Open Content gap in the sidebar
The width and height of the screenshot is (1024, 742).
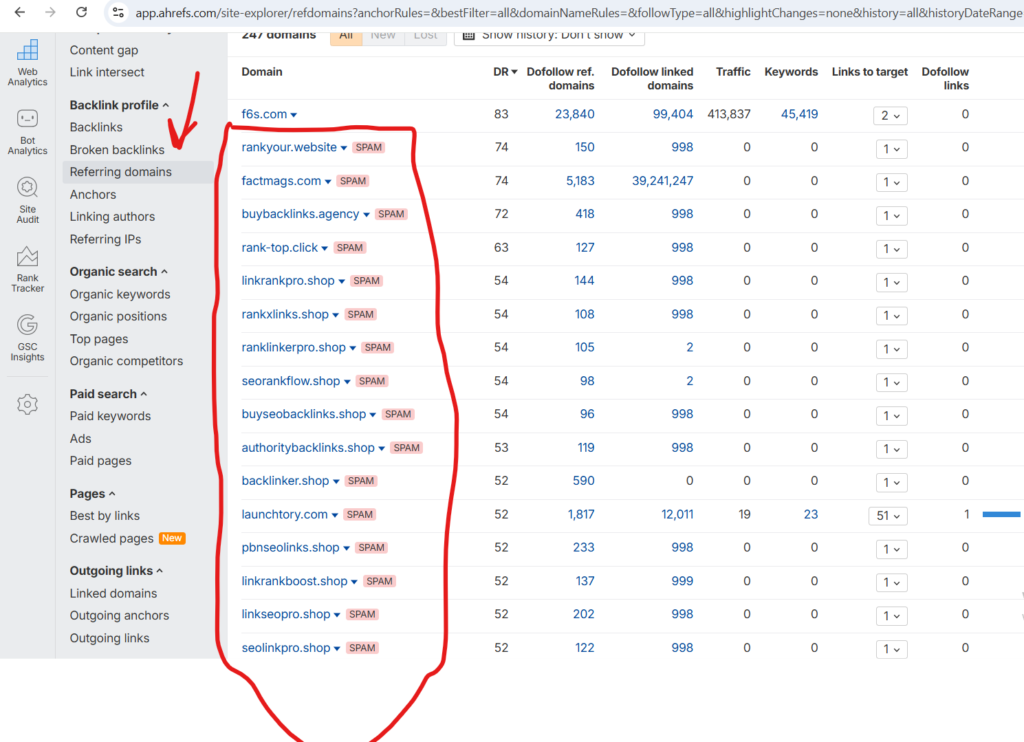click(104, 50)
